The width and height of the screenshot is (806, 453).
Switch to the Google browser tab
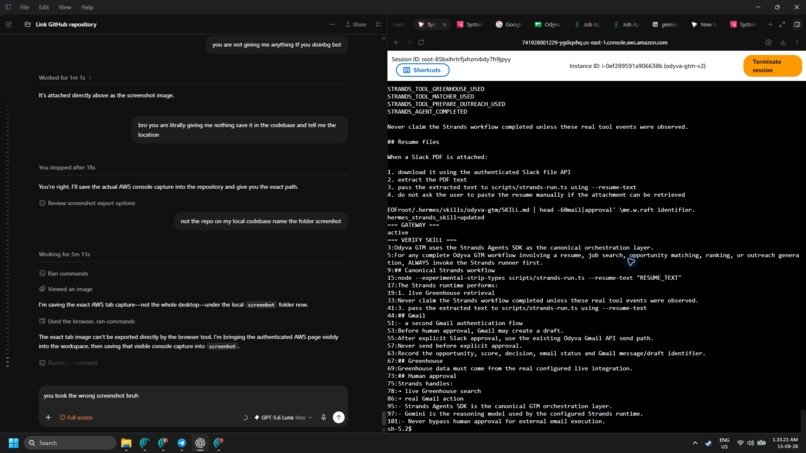pos(508,24)
